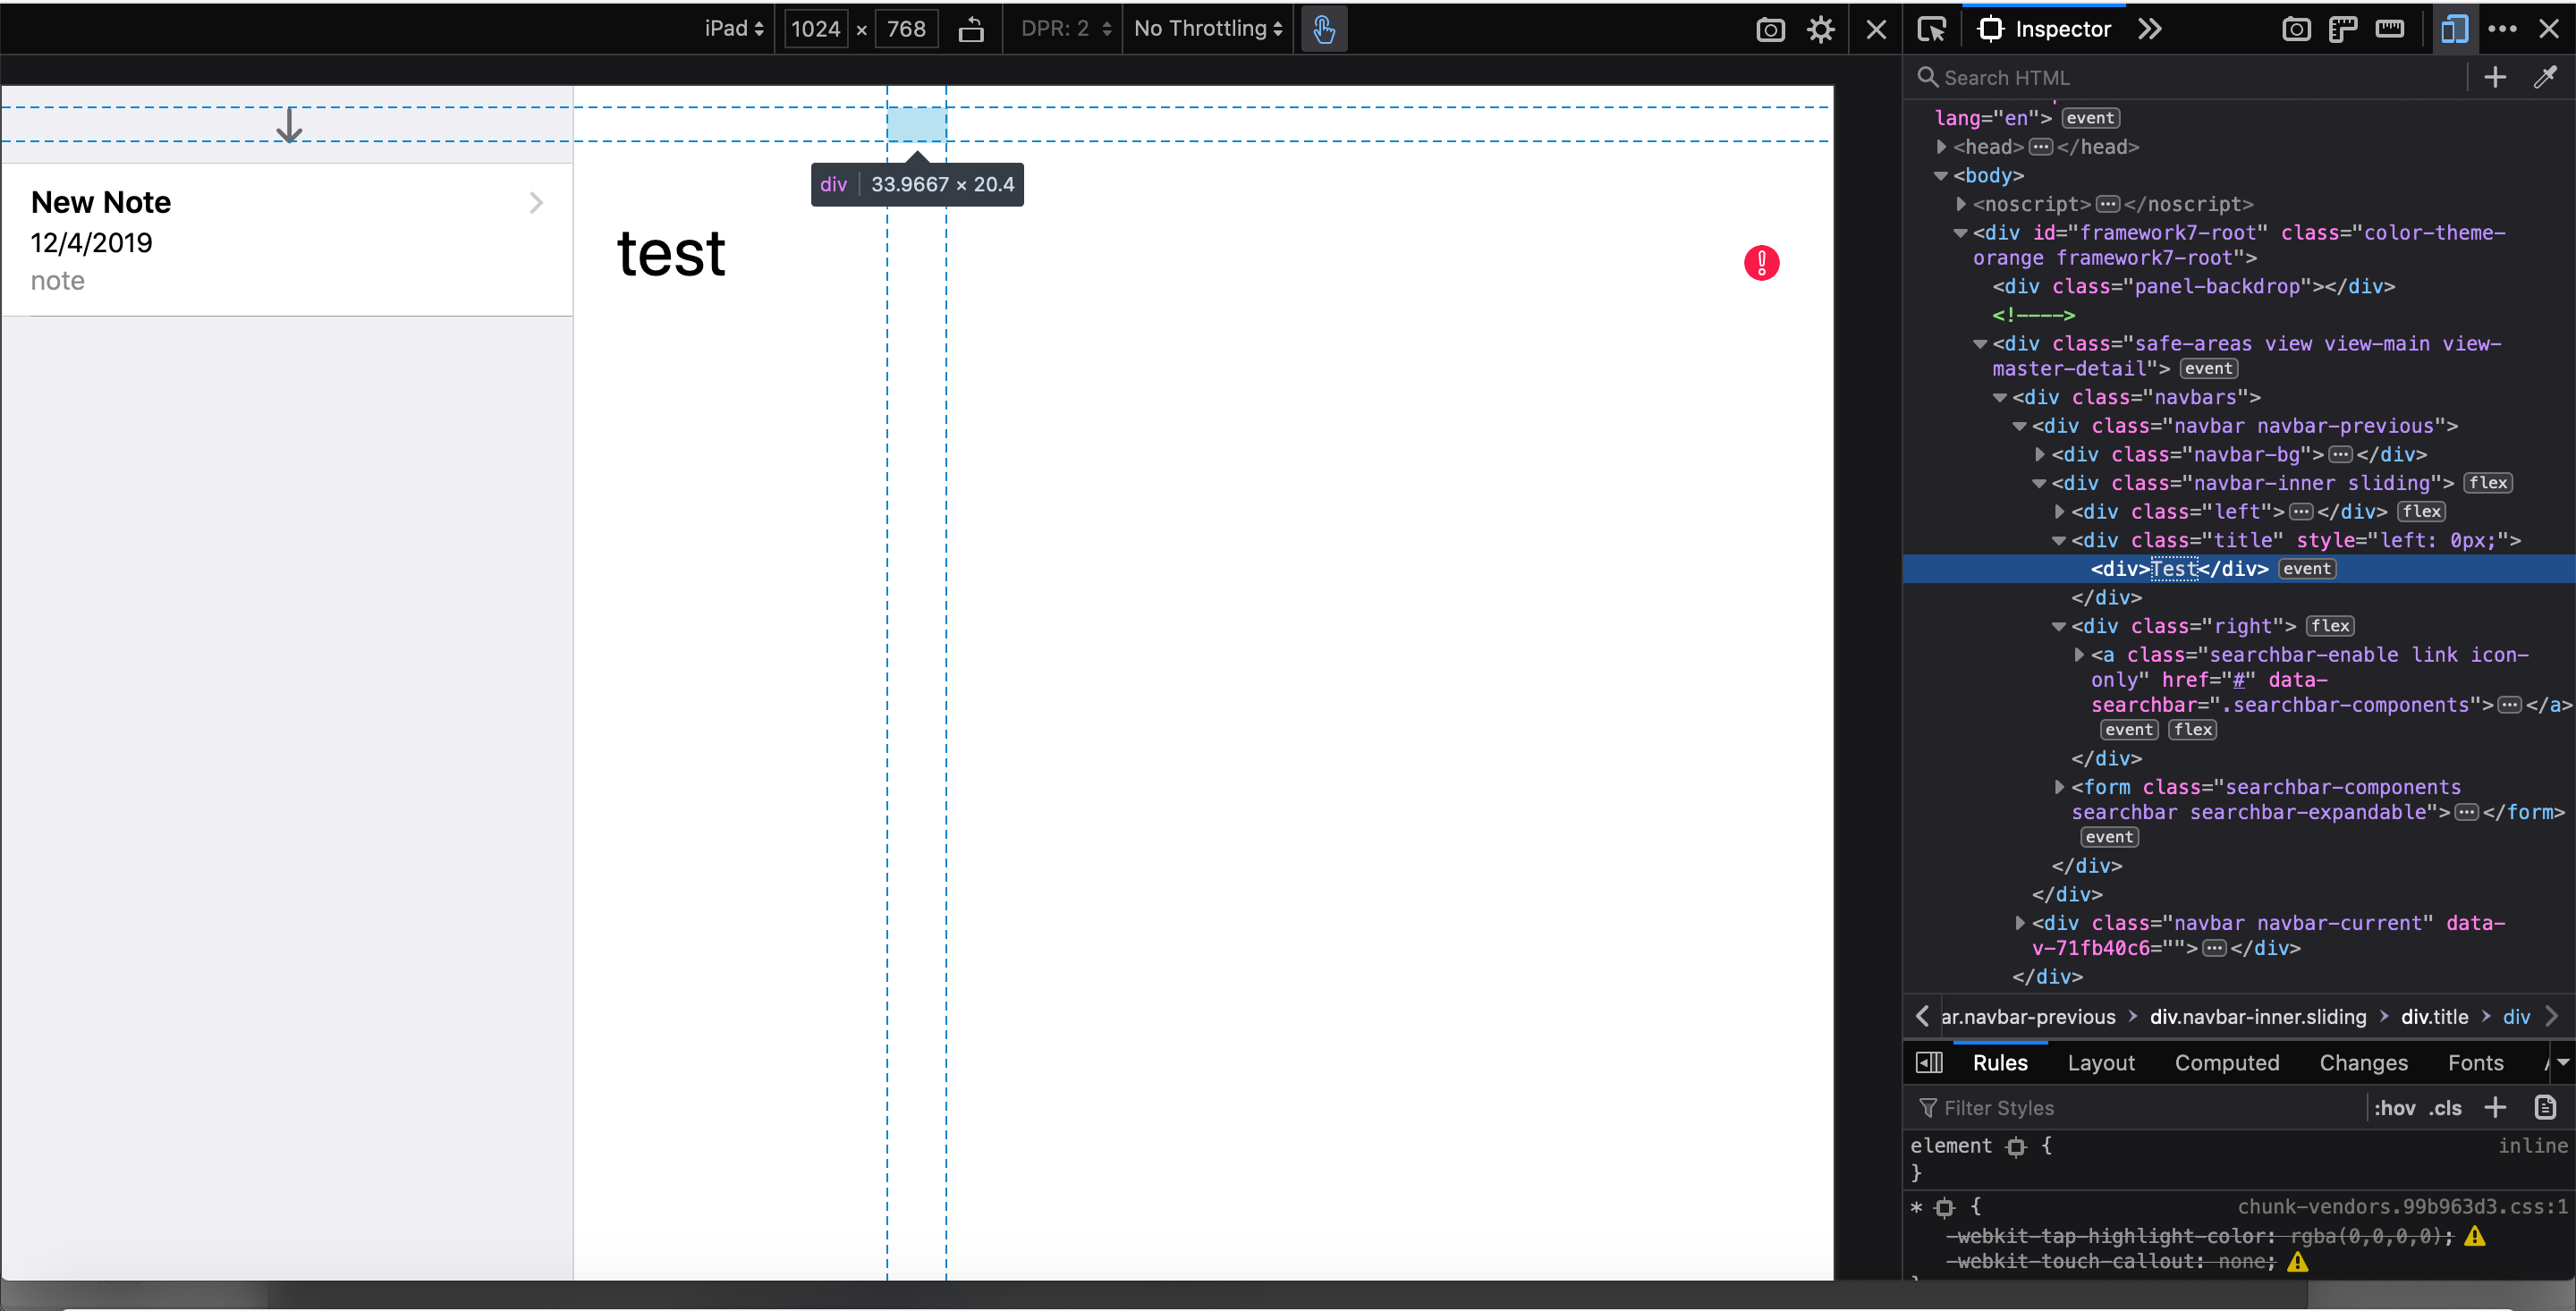This screenshot has width=2576, height=1311.
Task: Open the eyedropper color picker
Action: (x=2546, y=77)
